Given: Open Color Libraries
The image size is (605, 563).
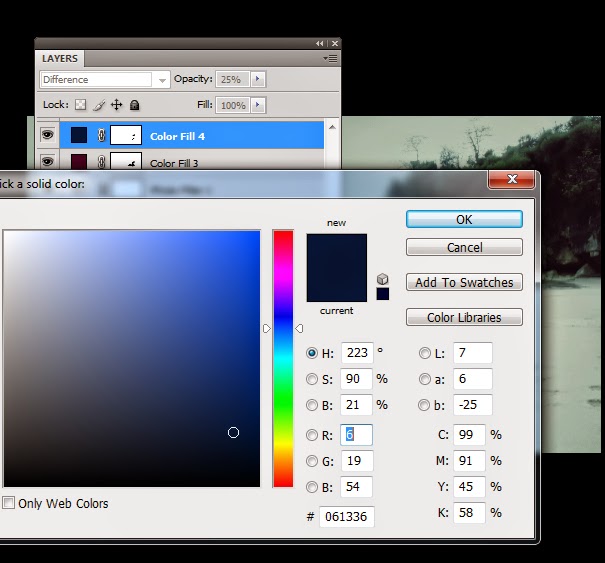Looking at the screenshot, I should click(464, 317).
